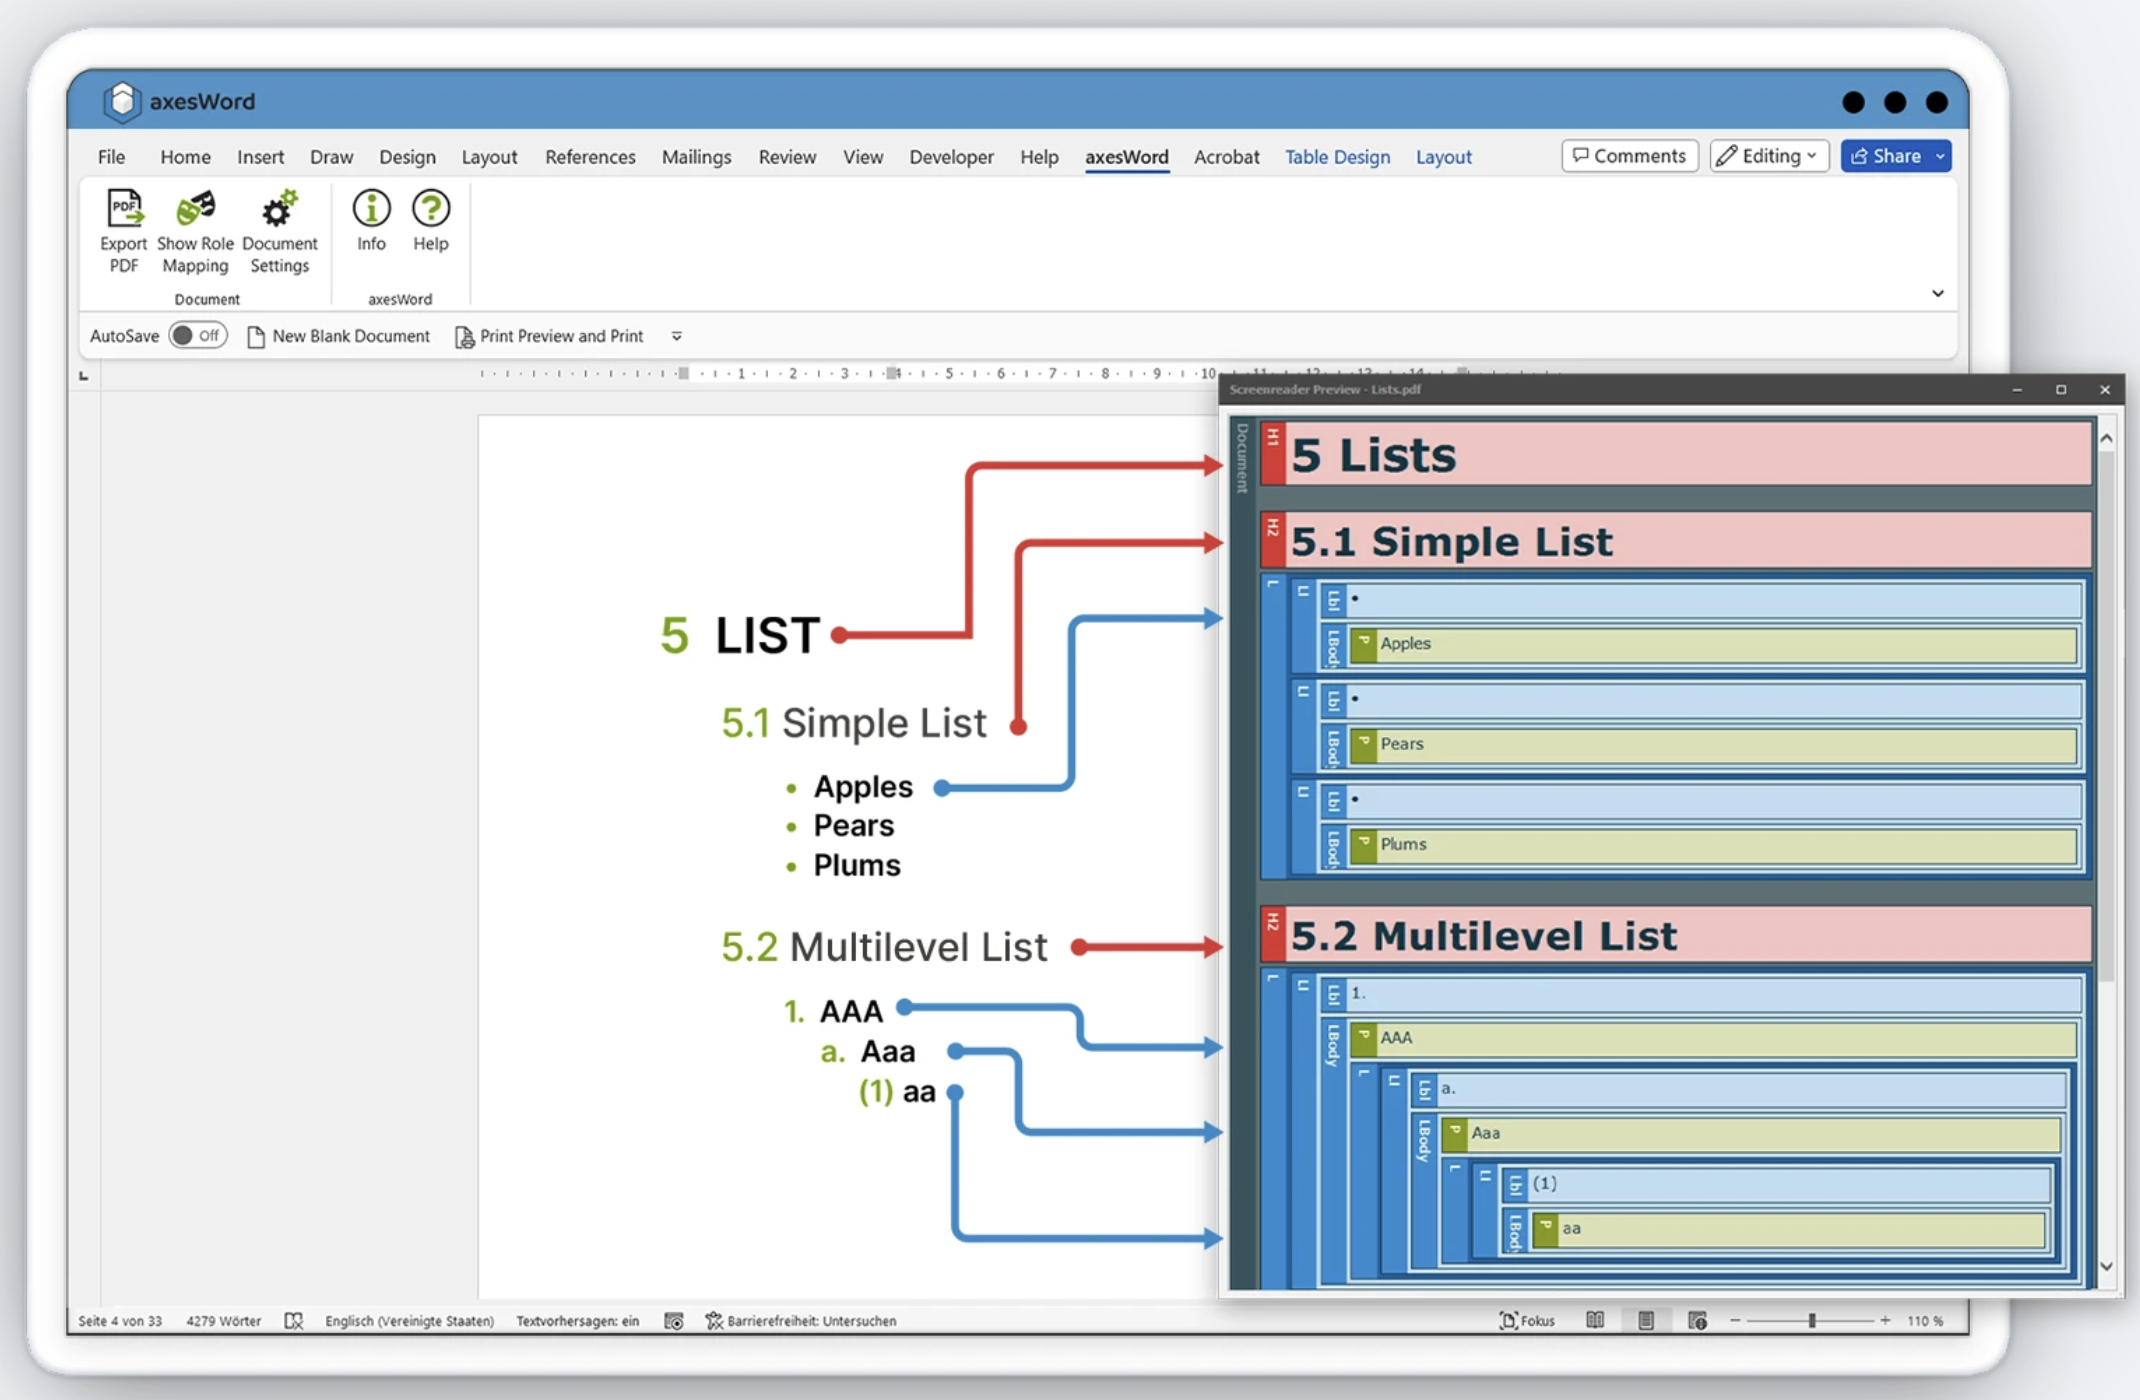
Task: Open the Editing mode dropdown
Action: coord(1769,156)
